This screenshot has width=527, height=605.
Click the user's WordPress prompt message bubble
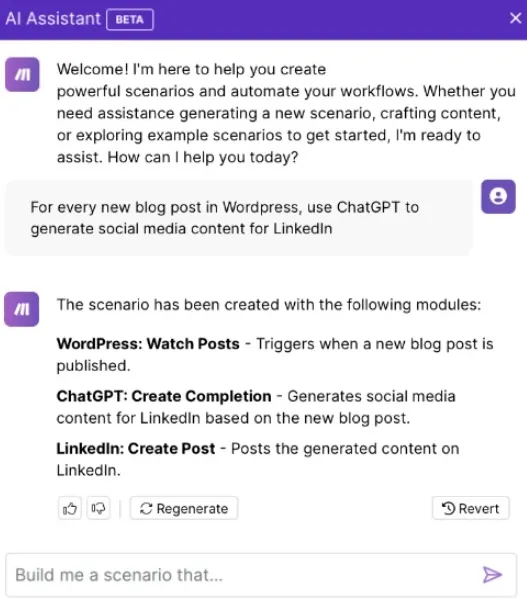[x=239, y=218]
